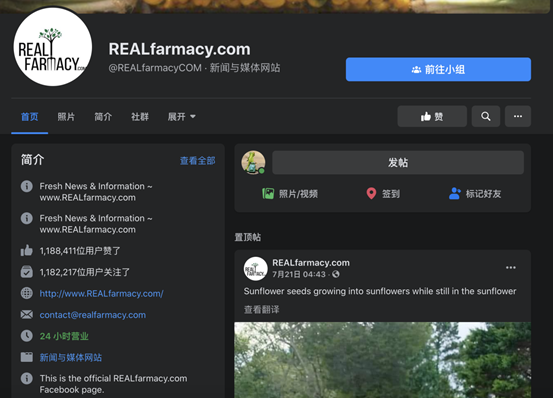The height and width of the screenshot is (398, 553).
Task: Switch to the 简介 tab
Action: click(x=103, y=117)
